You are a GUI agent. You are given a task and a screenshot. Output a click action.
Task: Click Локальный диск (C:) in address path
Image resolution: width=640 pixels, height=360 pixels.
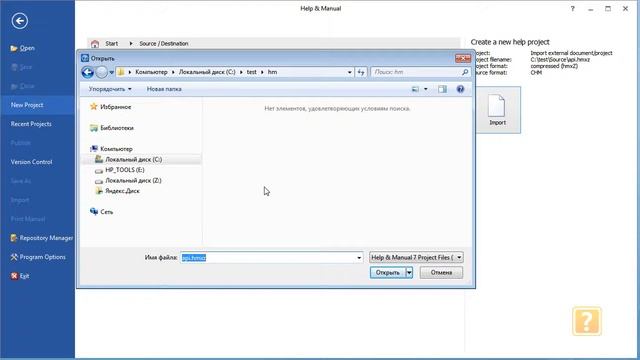point(207,72)
